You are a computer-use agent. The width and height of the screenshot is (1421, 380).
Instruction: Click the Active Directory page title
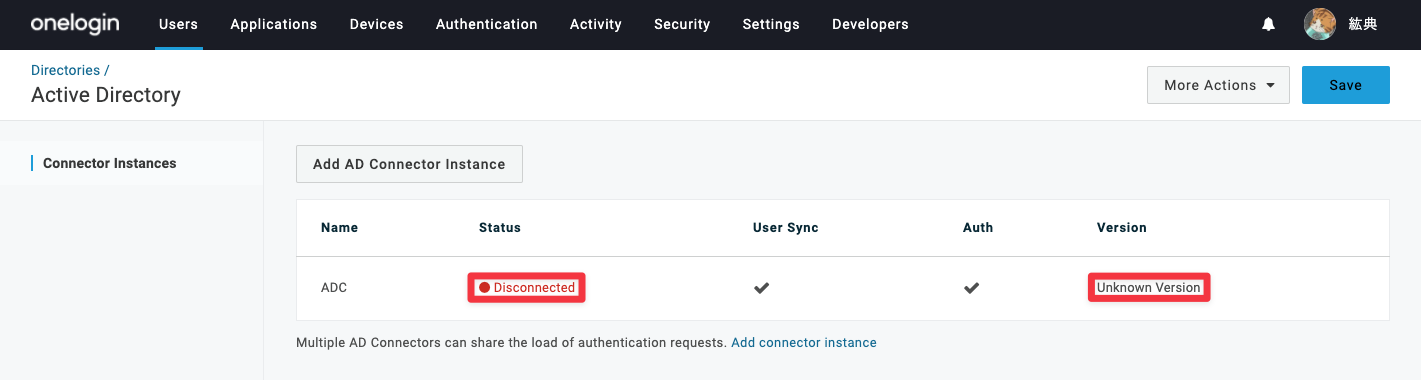(x=106, y=95)
